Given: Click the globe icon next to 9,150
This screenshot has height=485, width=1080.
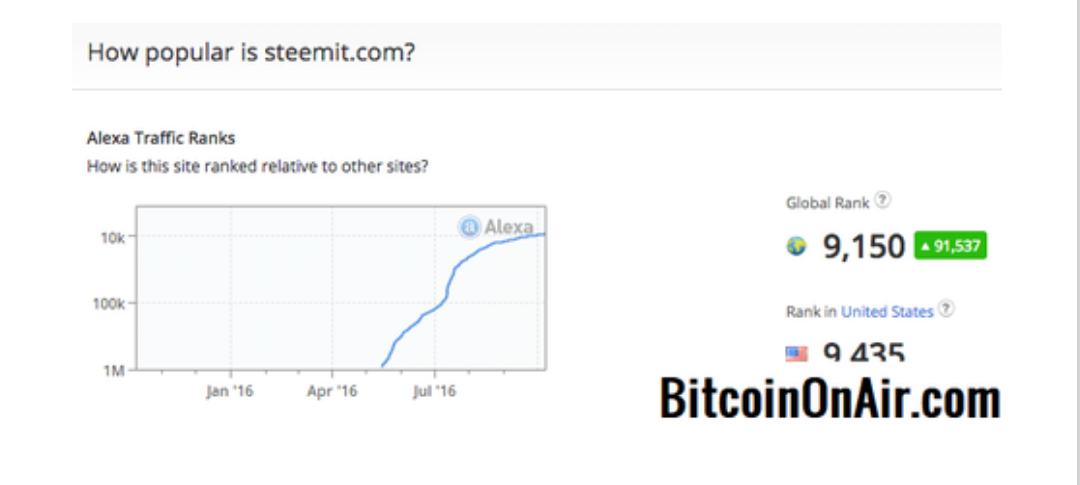Looking at the screenshot, I should (x=796, y=246).
